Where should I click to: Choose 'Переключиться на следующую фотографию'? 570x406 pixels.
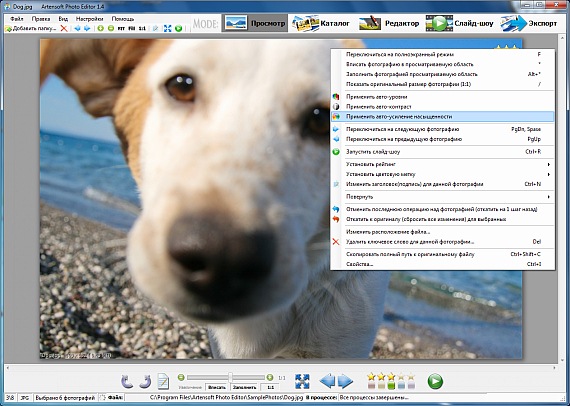click(442, 129)
